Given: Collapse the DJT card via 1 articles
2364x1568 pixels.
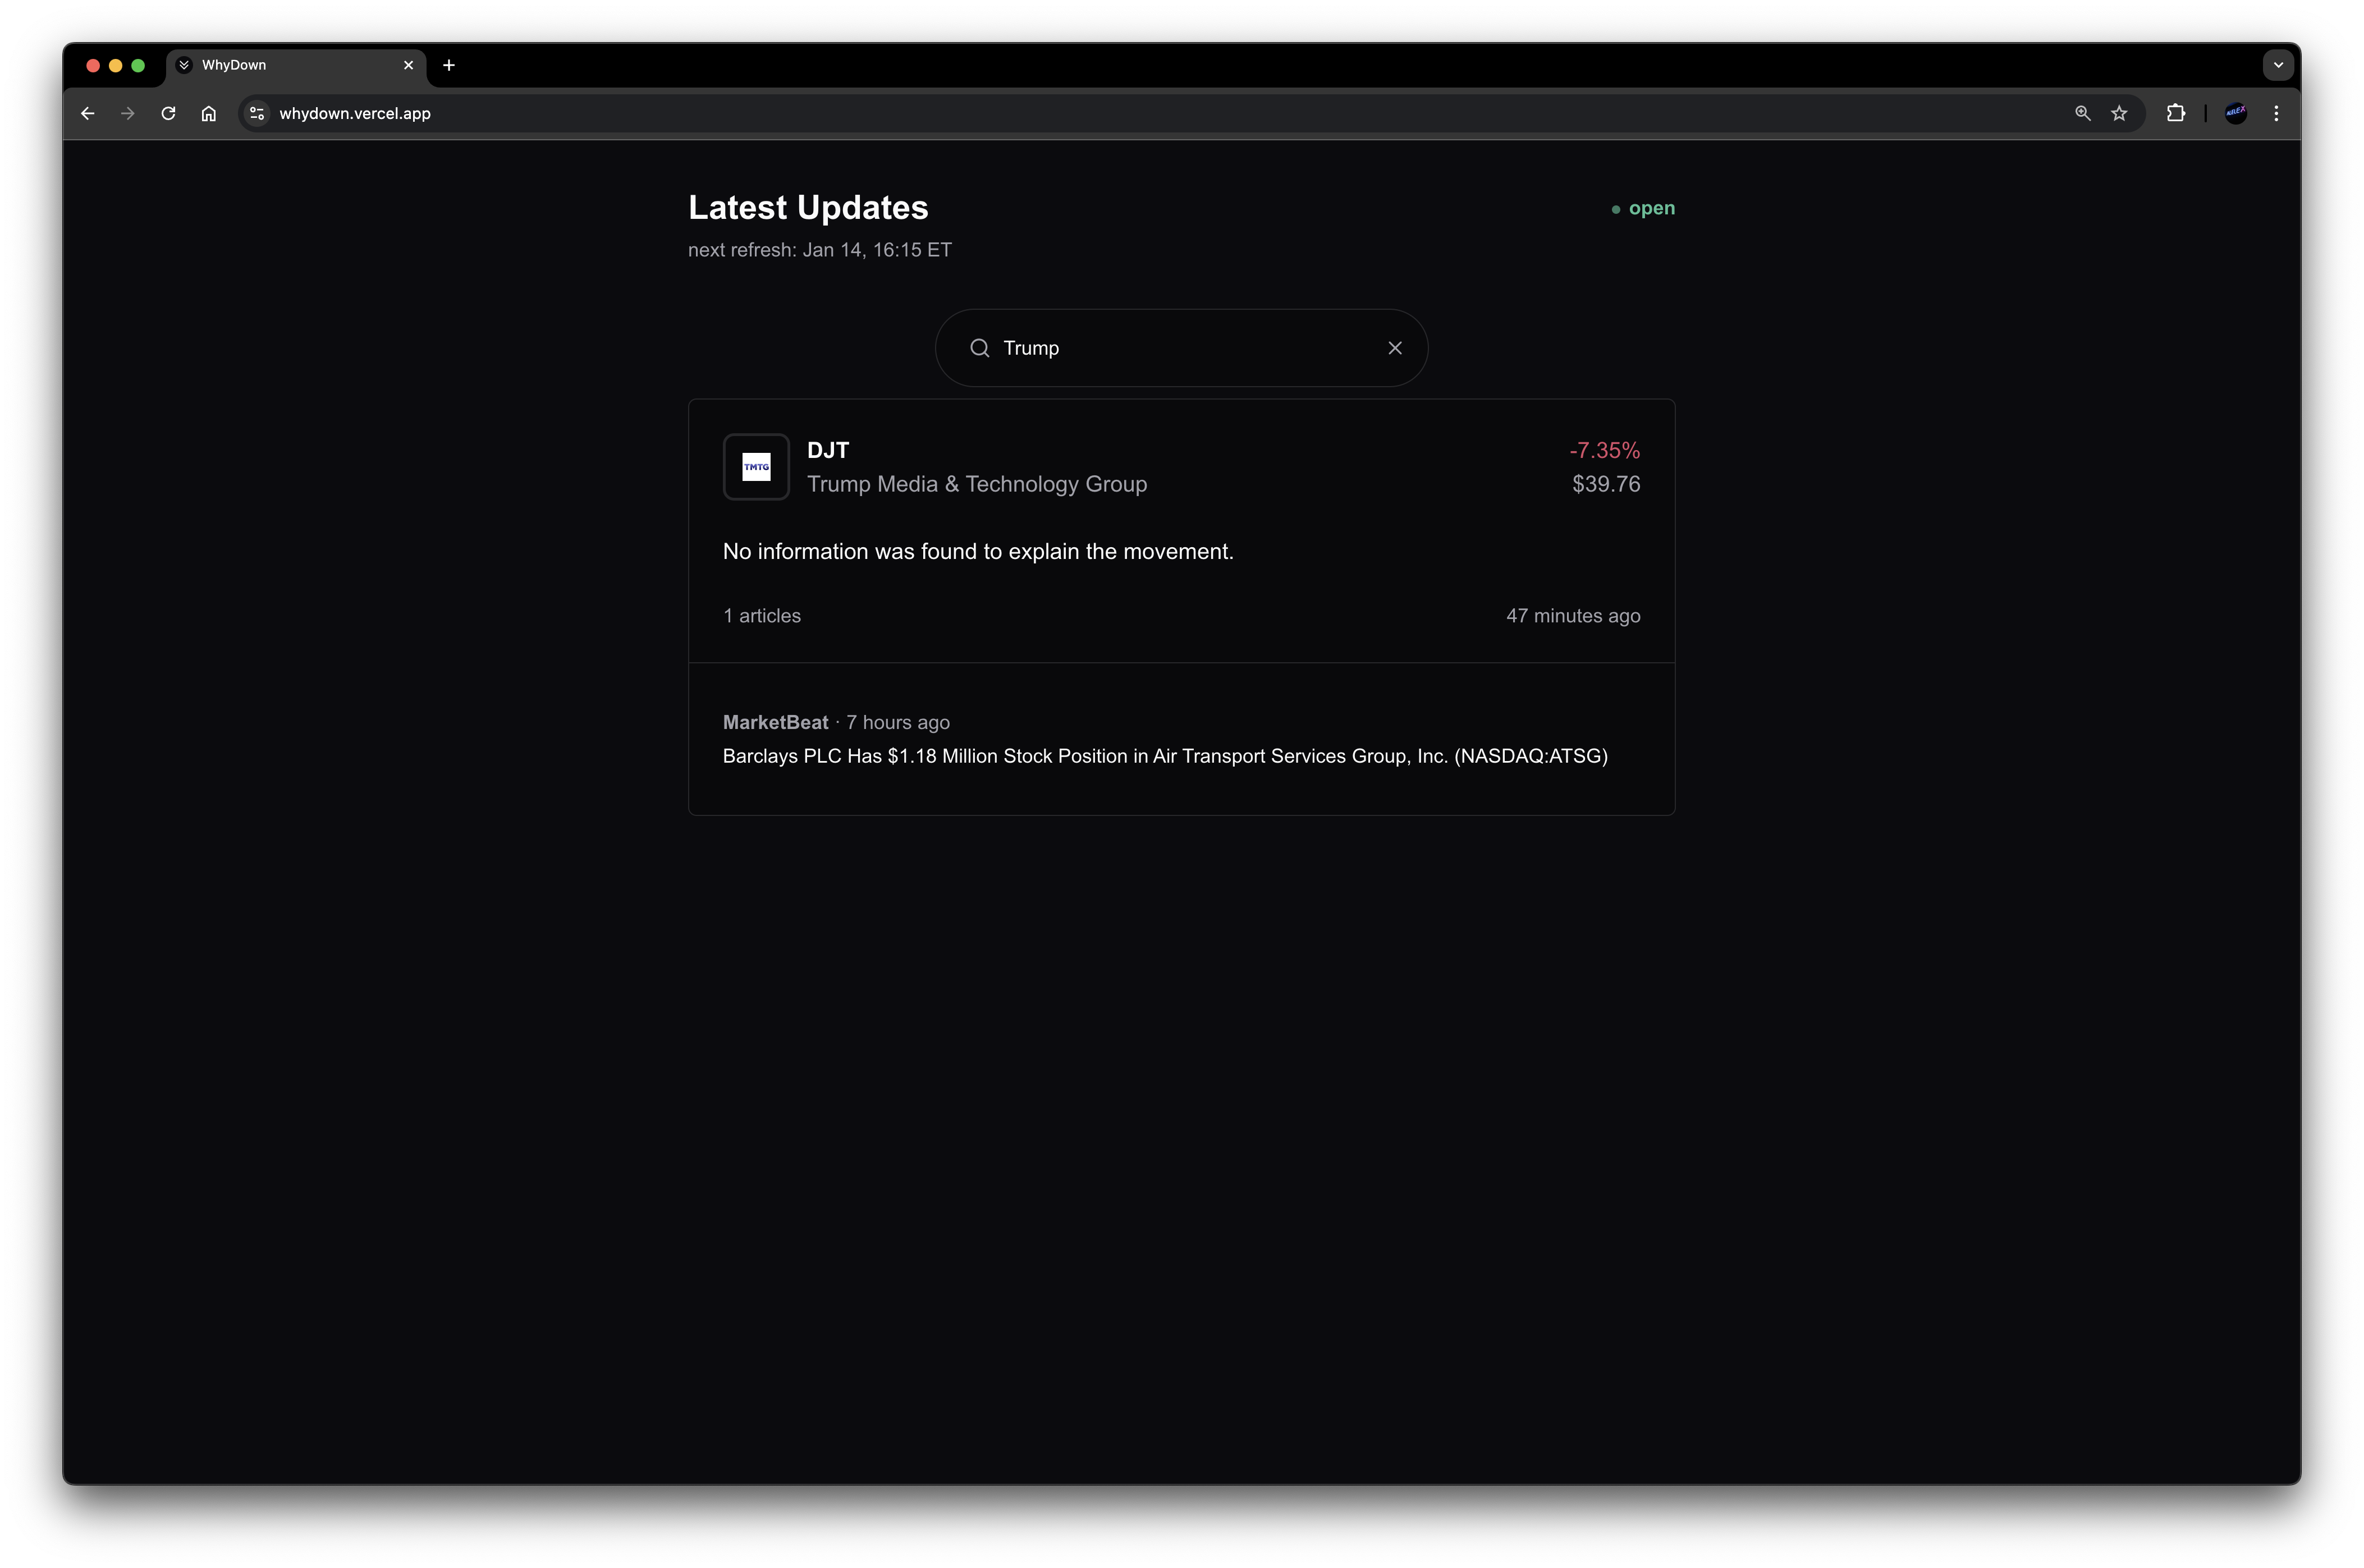Looking at the screenshot, I should [x=762, y=616].
